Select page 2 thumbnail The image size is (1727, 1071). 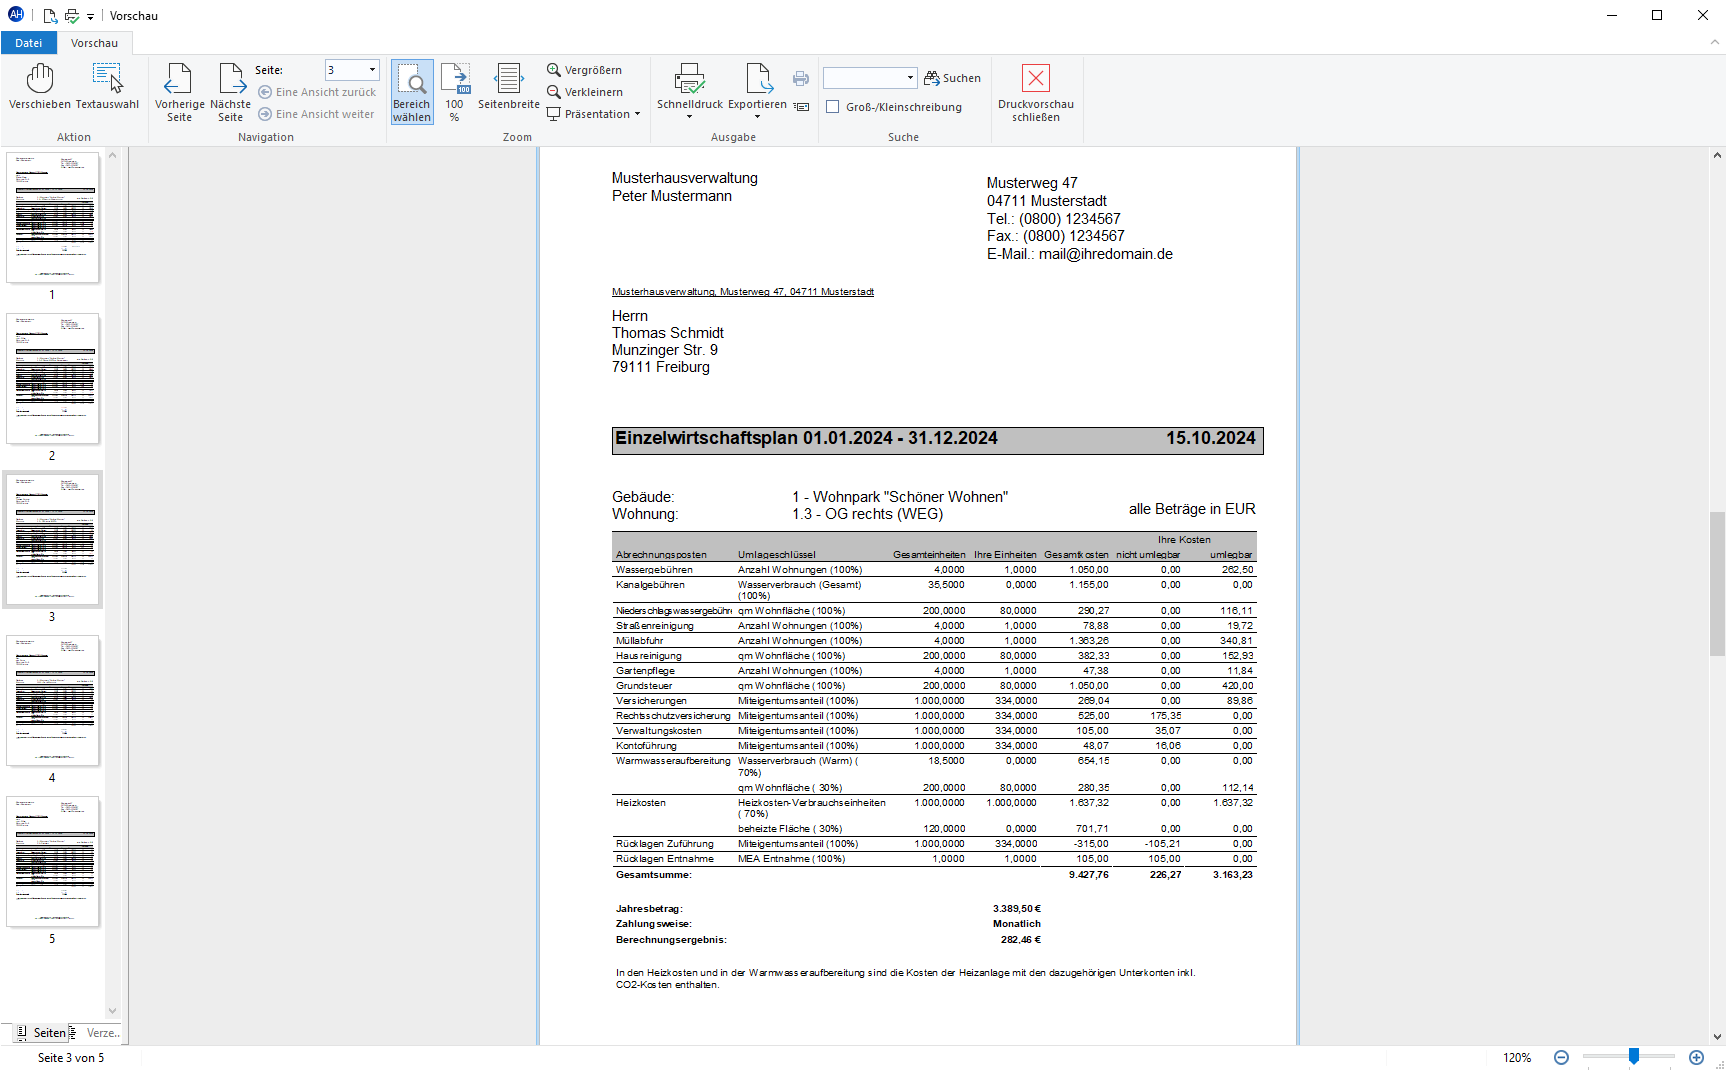click(53, 379)
